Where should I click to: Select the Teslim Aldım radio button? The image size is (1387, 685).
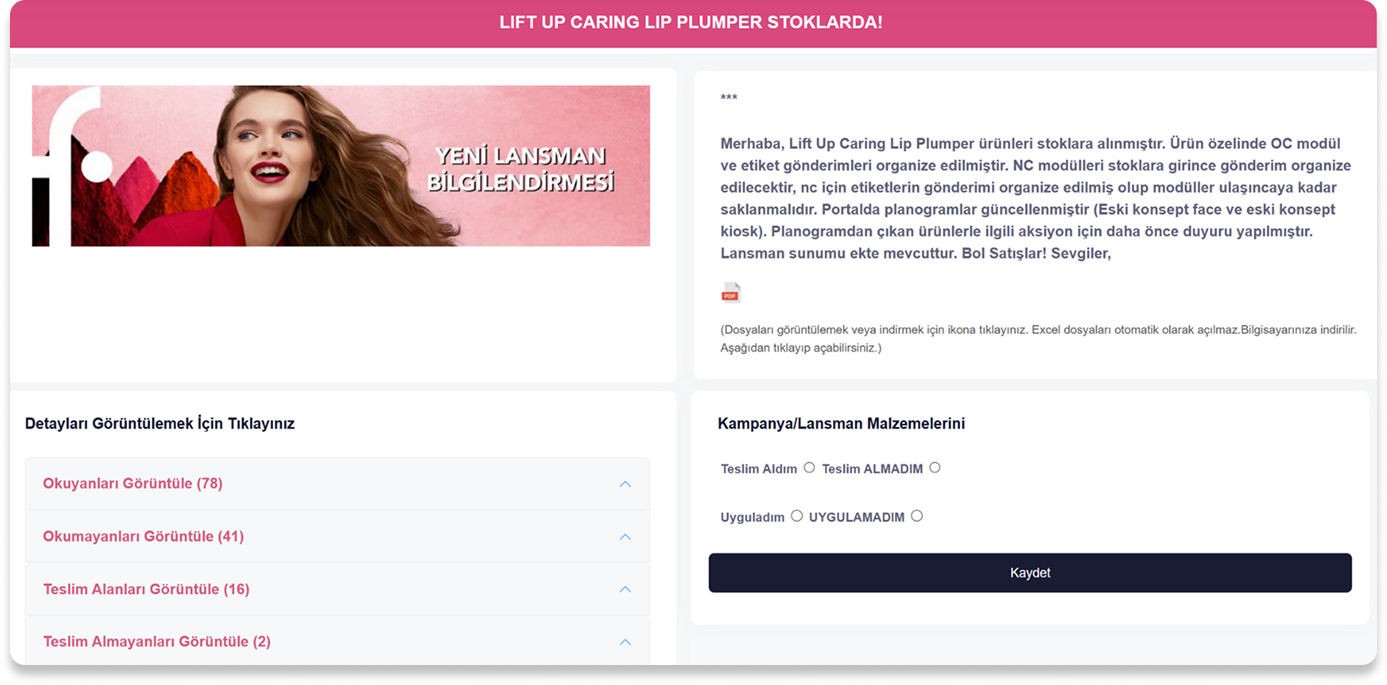pyautogui.click(x=809, y=467)
